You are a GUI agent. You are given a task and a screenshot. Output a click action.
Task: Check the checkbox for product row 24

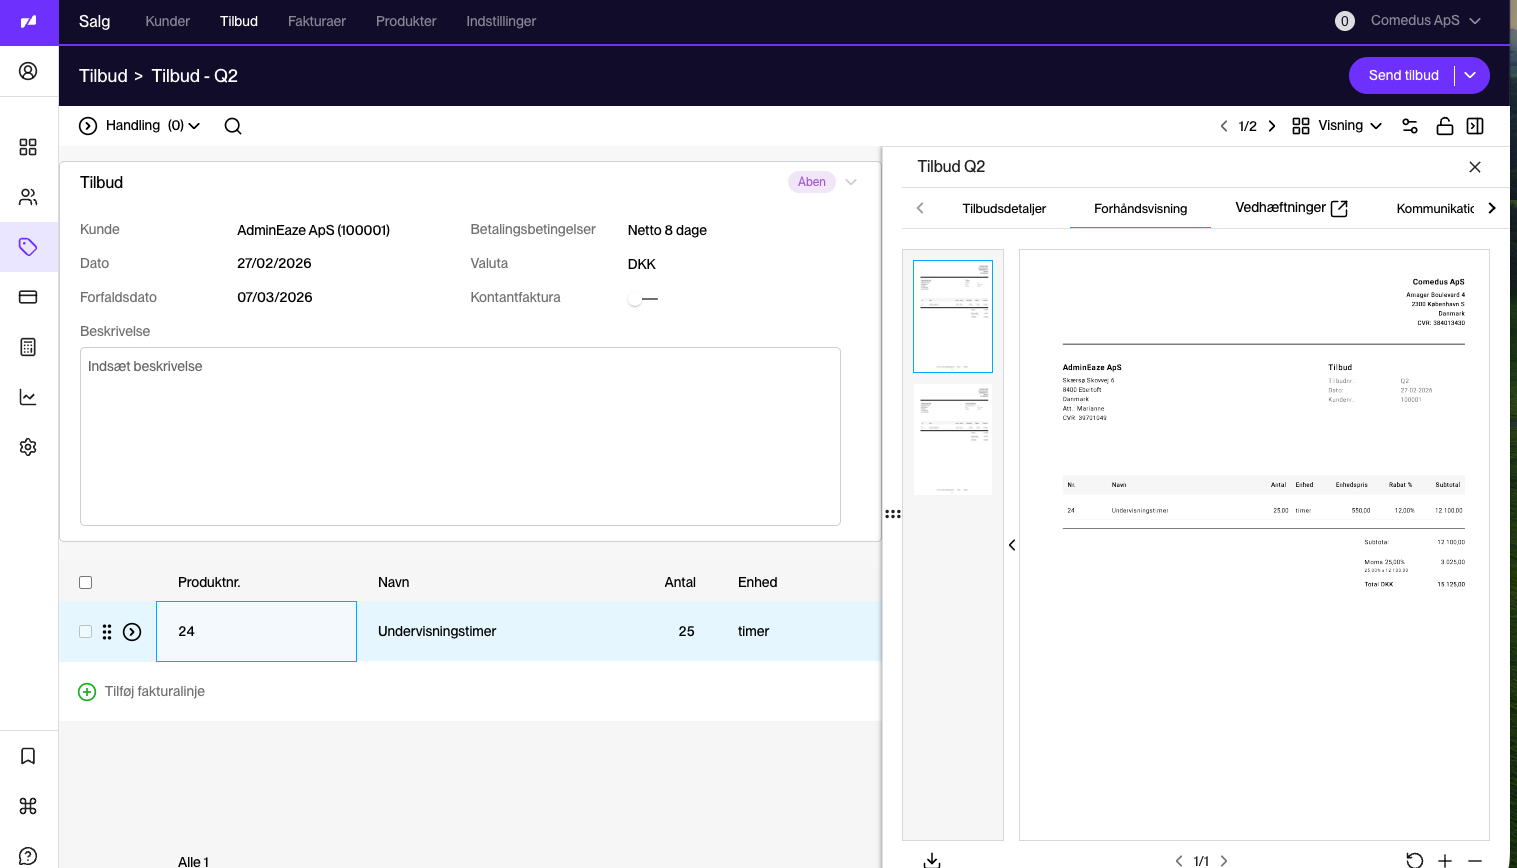point(85,631)
